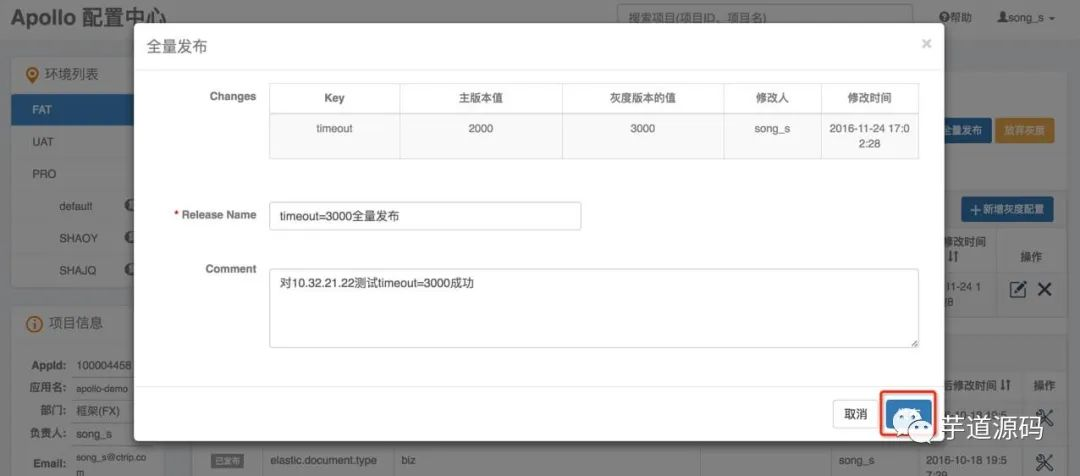This screenshot has height=476, width=1080.
Task: Click the gray version value 3000
Action: tap(643, 129)
